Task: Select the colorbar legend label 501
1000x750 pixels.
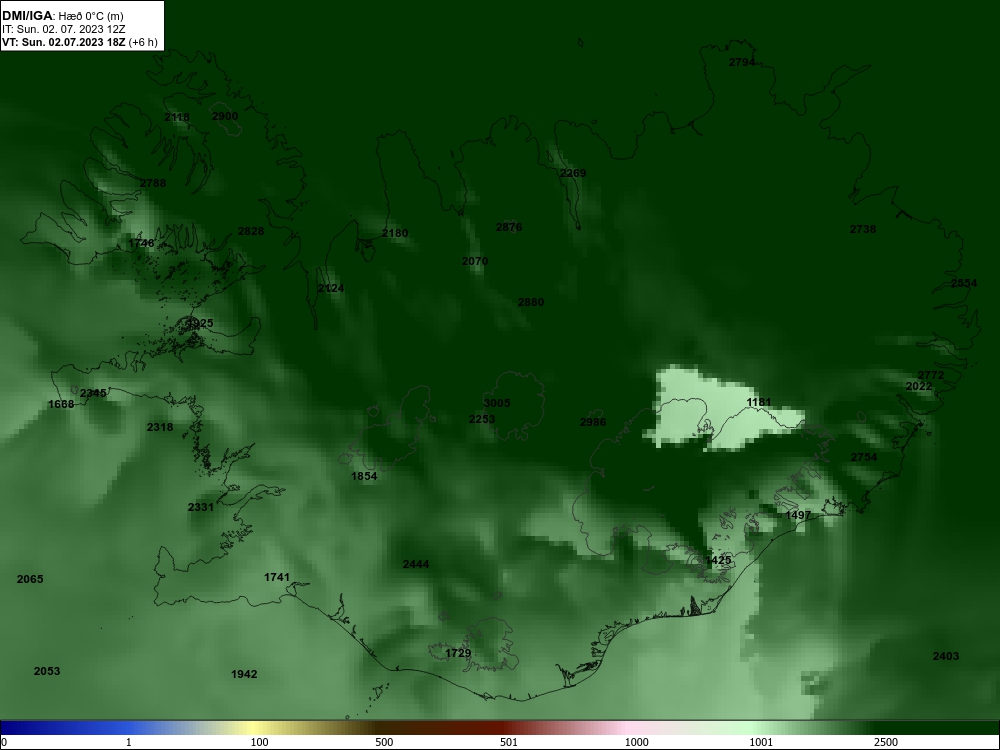Action: [509, 742]
